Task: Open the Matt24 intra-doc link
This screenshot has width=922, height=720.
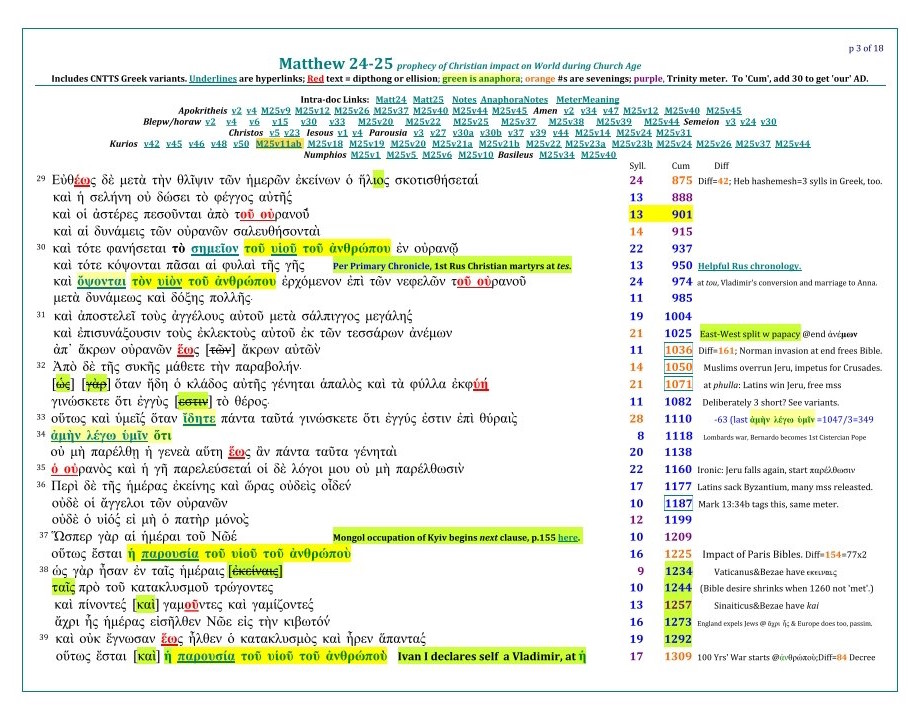Action: pos(391,100)
